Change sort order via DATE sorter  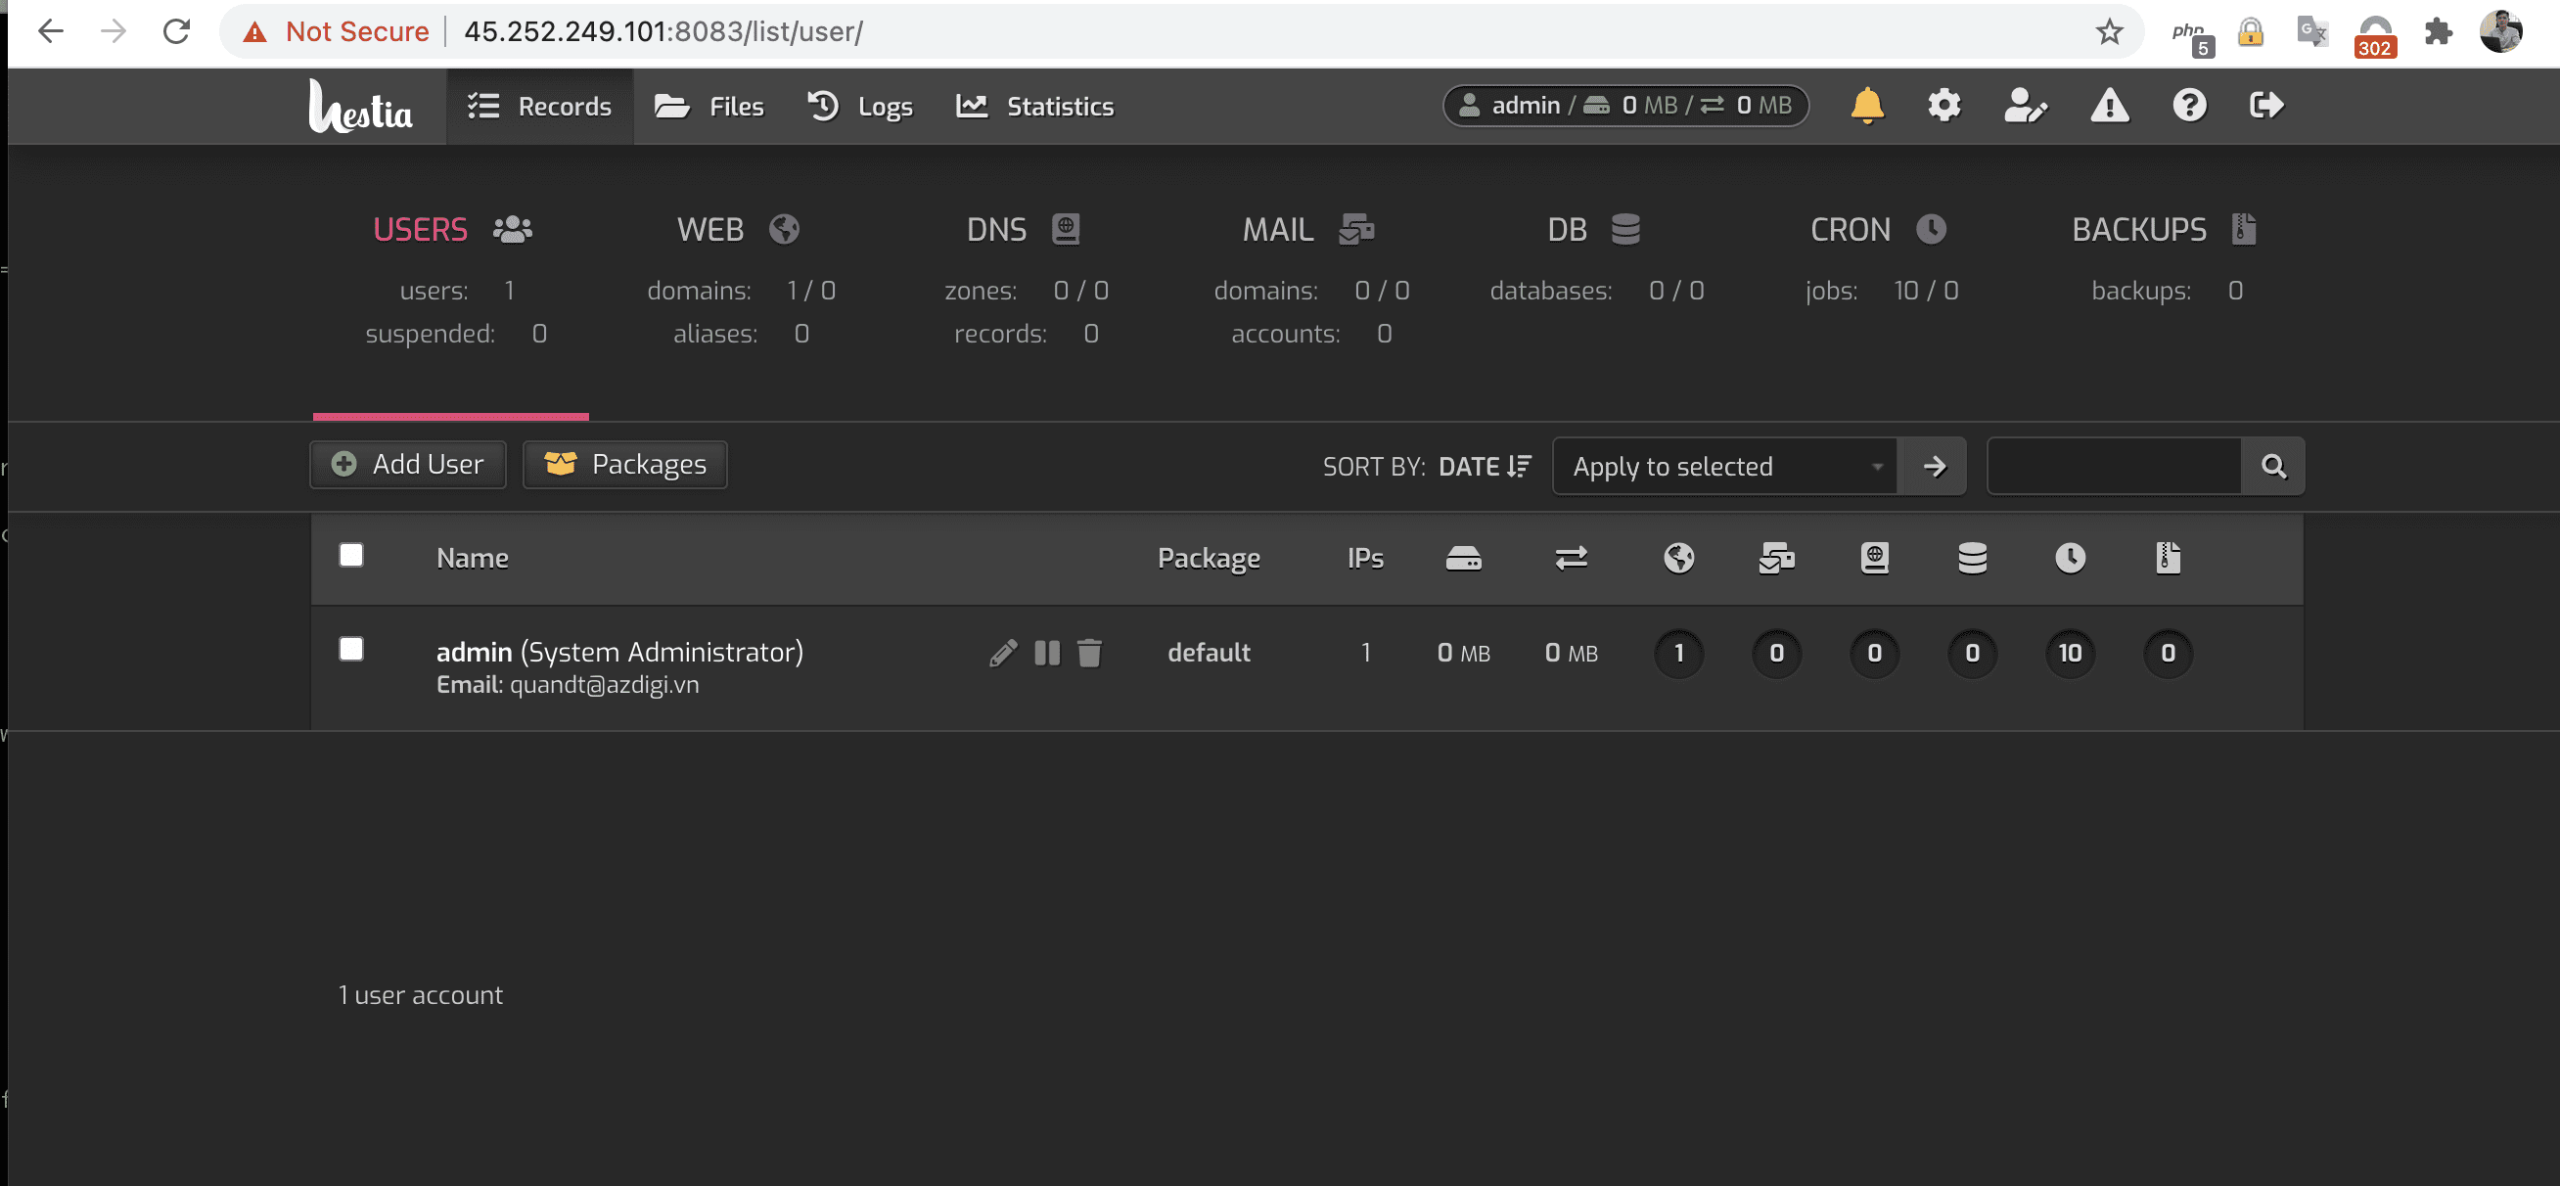point(1484,466)
